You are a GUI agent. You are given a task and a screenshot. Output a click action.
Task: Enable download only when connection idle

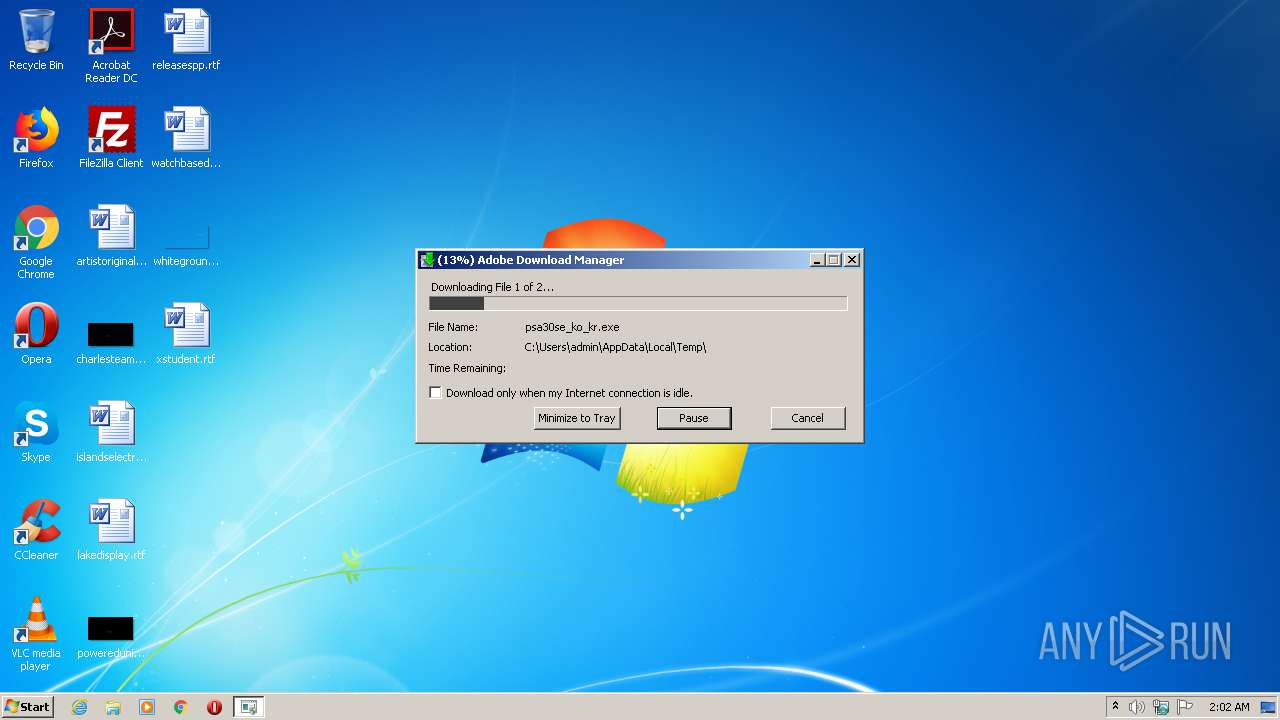435,393
